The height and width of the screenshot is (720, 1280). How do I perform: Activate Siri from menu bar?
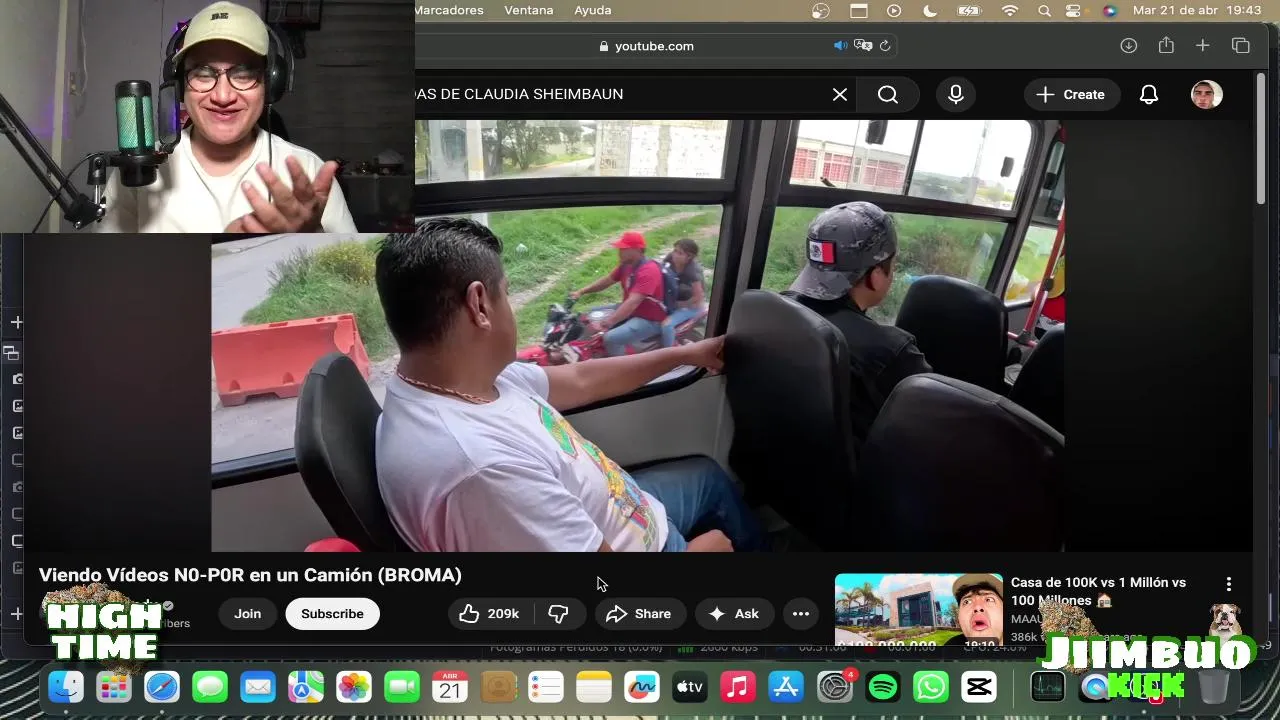pos(1109,10)
